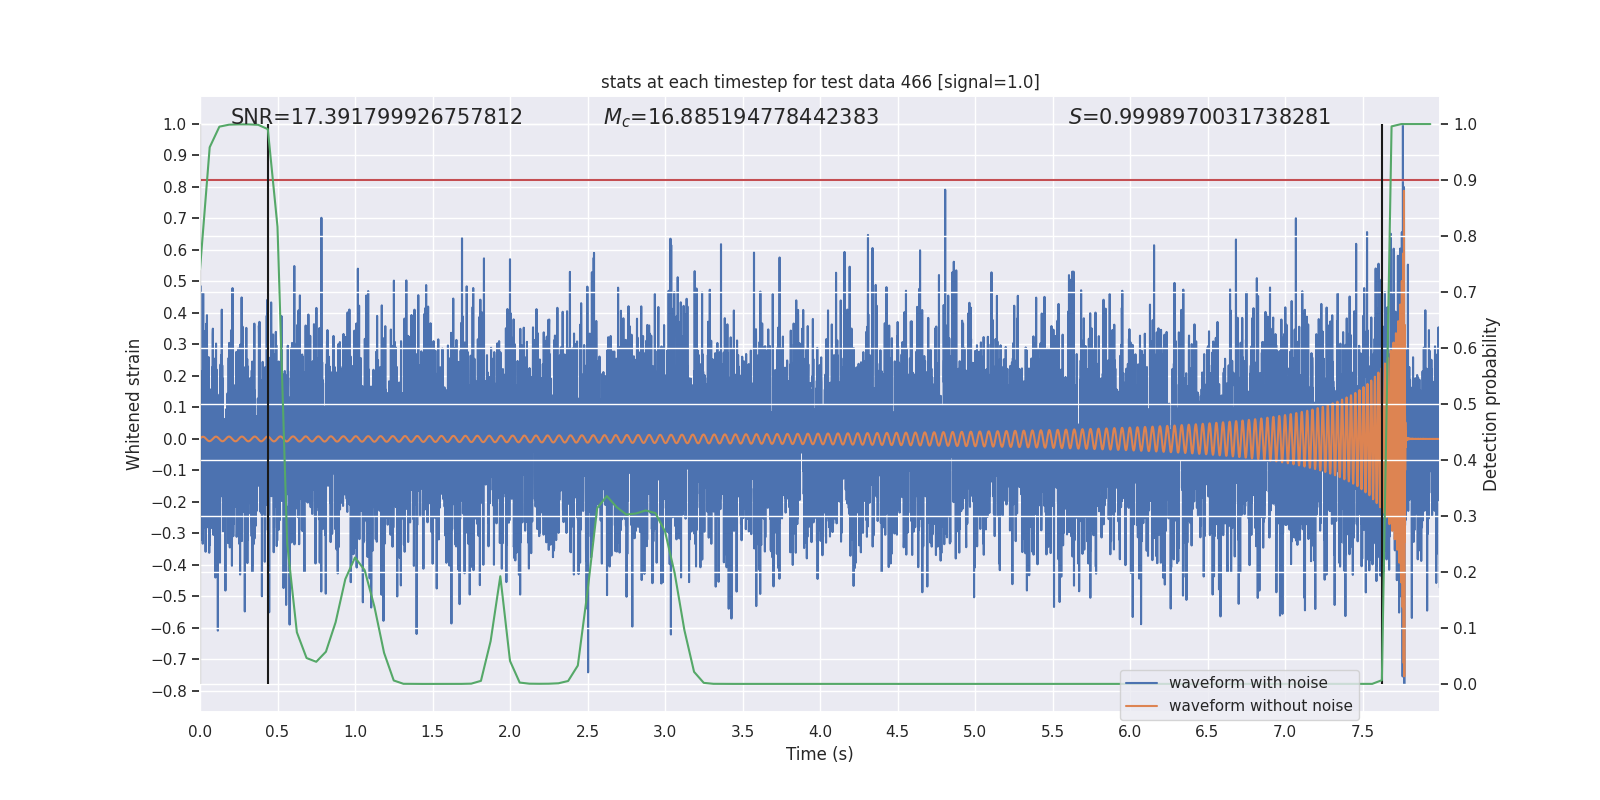Click Time axis tick "7.5"
Screen dimensions: 1600x800
pyautogui.click(x=1362, y=732)
